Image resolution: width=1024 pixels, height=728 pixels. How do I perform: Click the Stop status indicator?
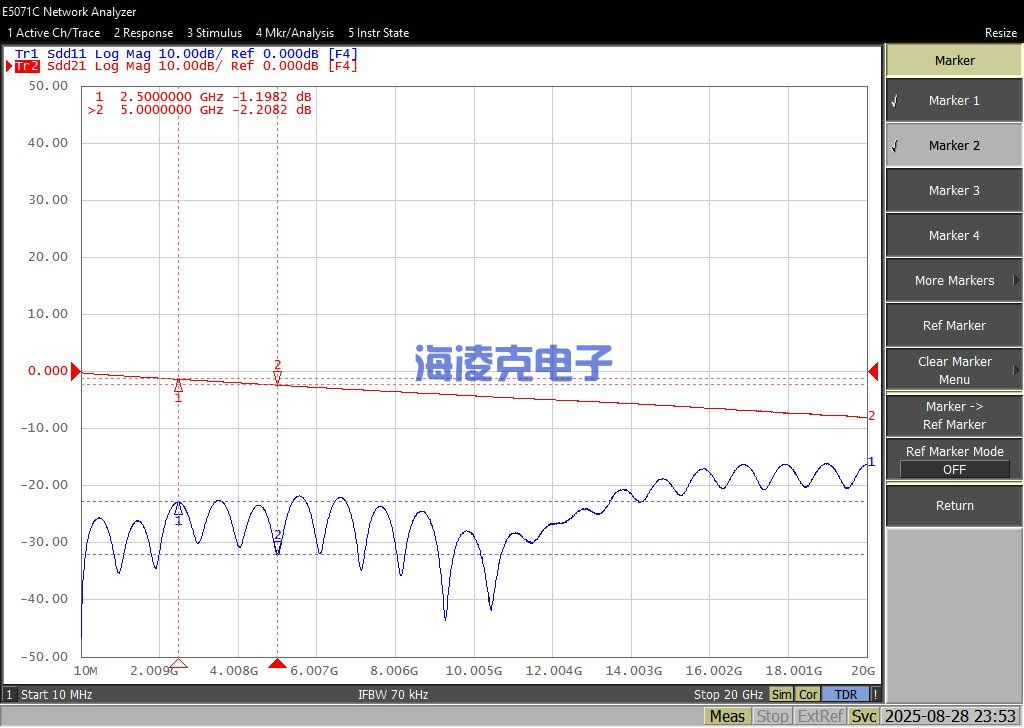click(x=772, y=716)
